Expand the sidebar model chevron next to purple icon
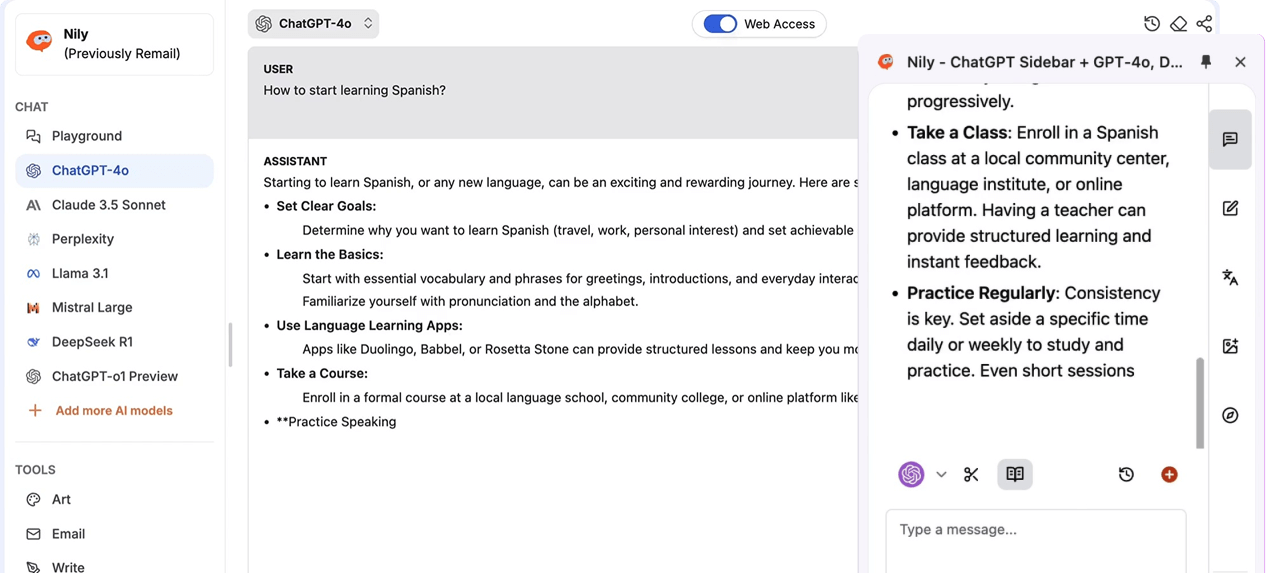1266x573 pixels. click(x=941, y=475)
